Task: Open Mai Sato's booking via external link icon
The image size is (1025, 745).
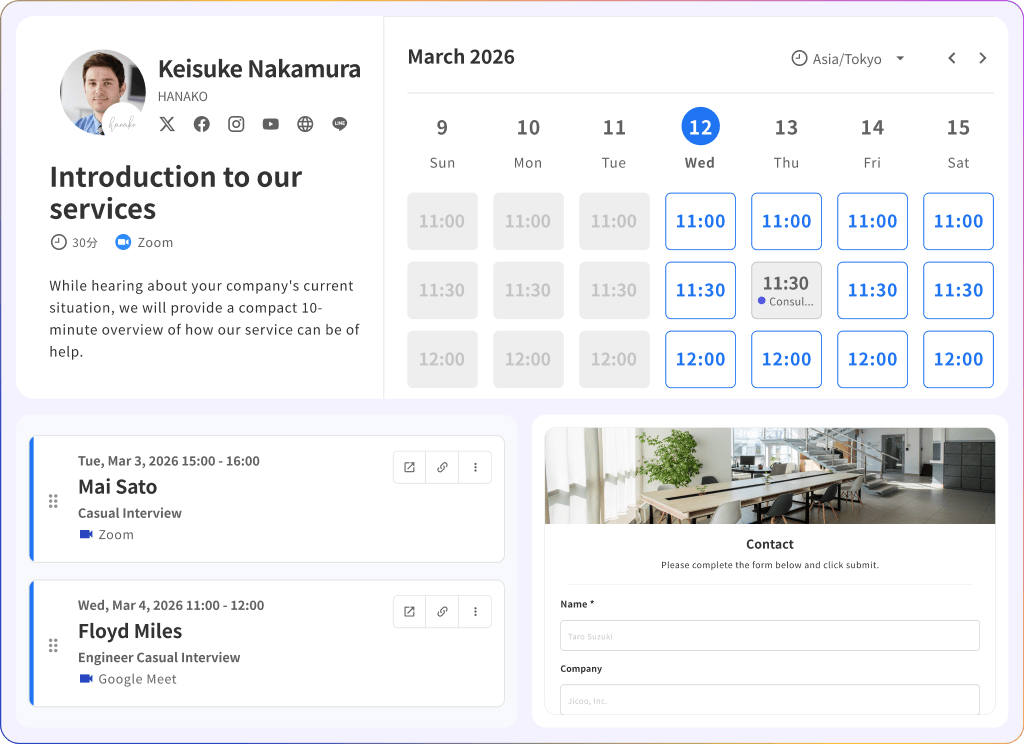Action: 409,467
